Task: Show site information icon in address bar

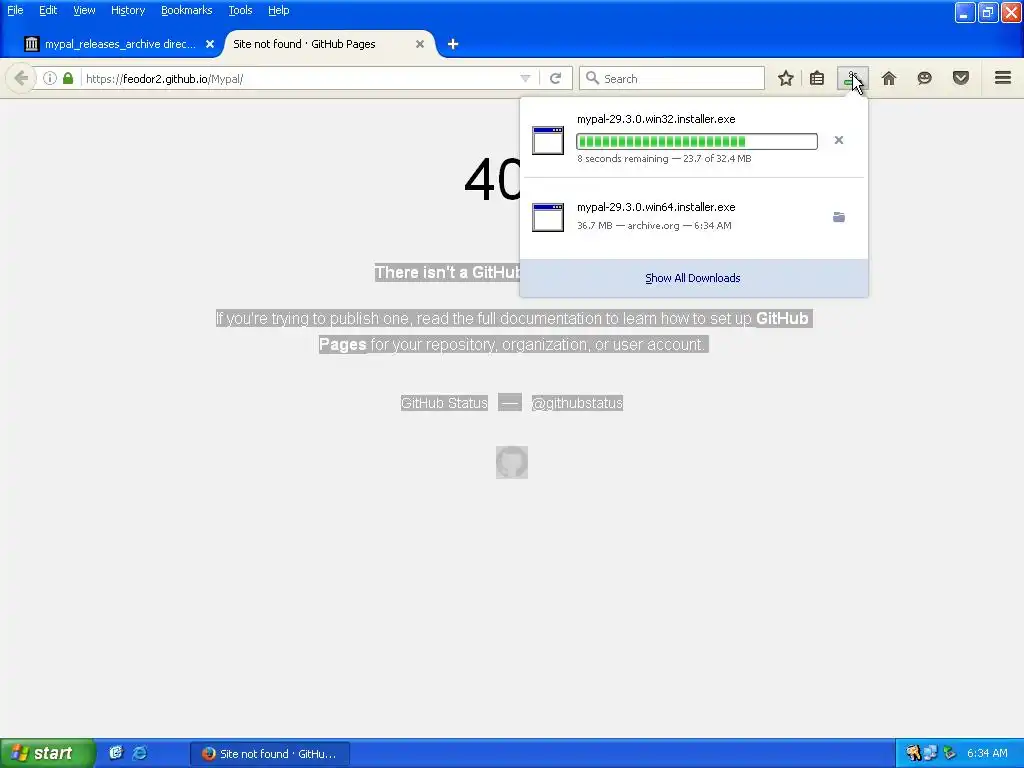Action: [50, 78]
